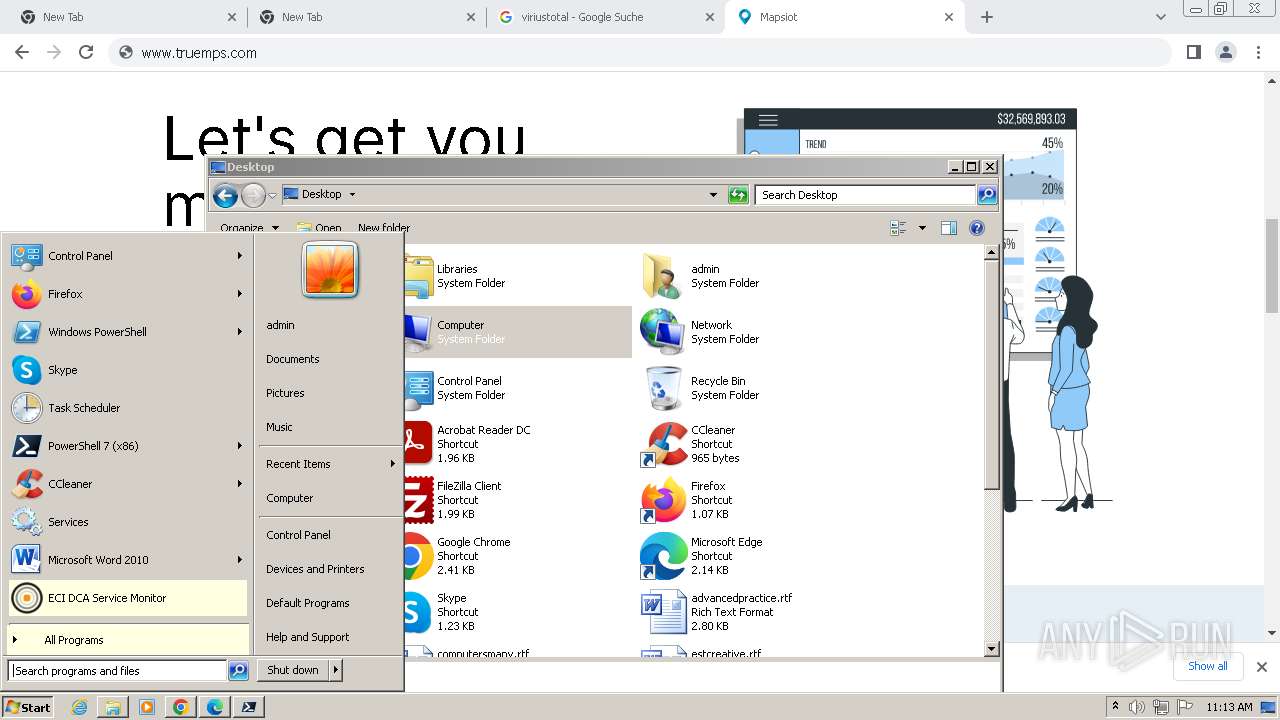Open a new Chrome tab
This screenshot has width=1280, height=720.
(x=987, y=17)
